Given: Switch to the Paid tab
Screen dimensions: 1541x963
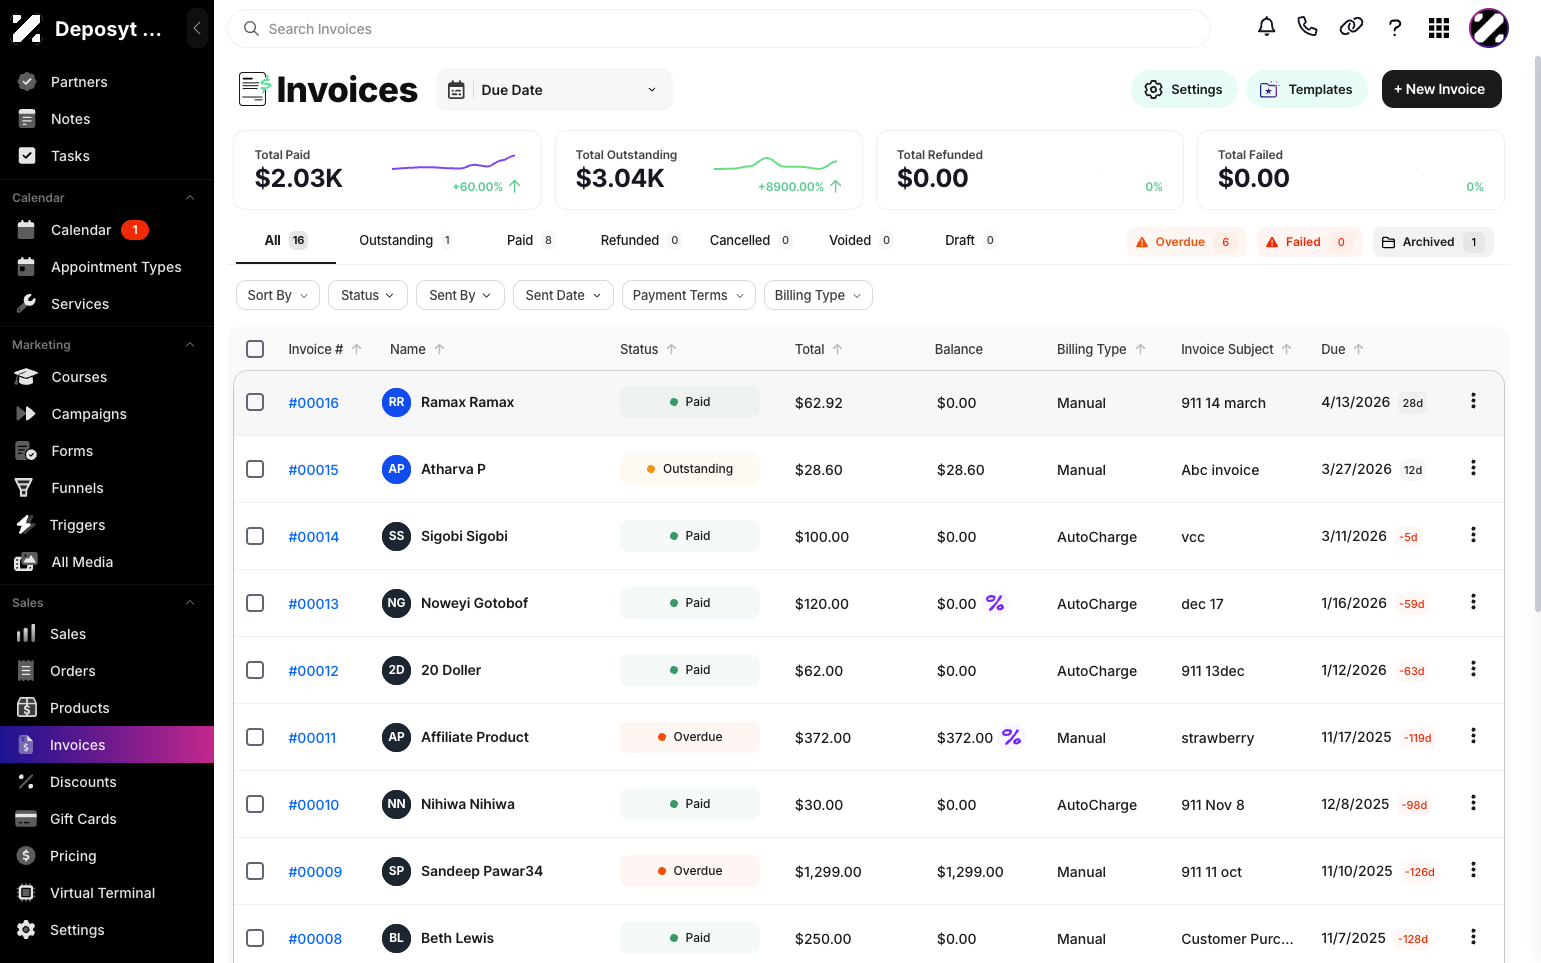Looking at the screenshot, I should coord(530,241).
